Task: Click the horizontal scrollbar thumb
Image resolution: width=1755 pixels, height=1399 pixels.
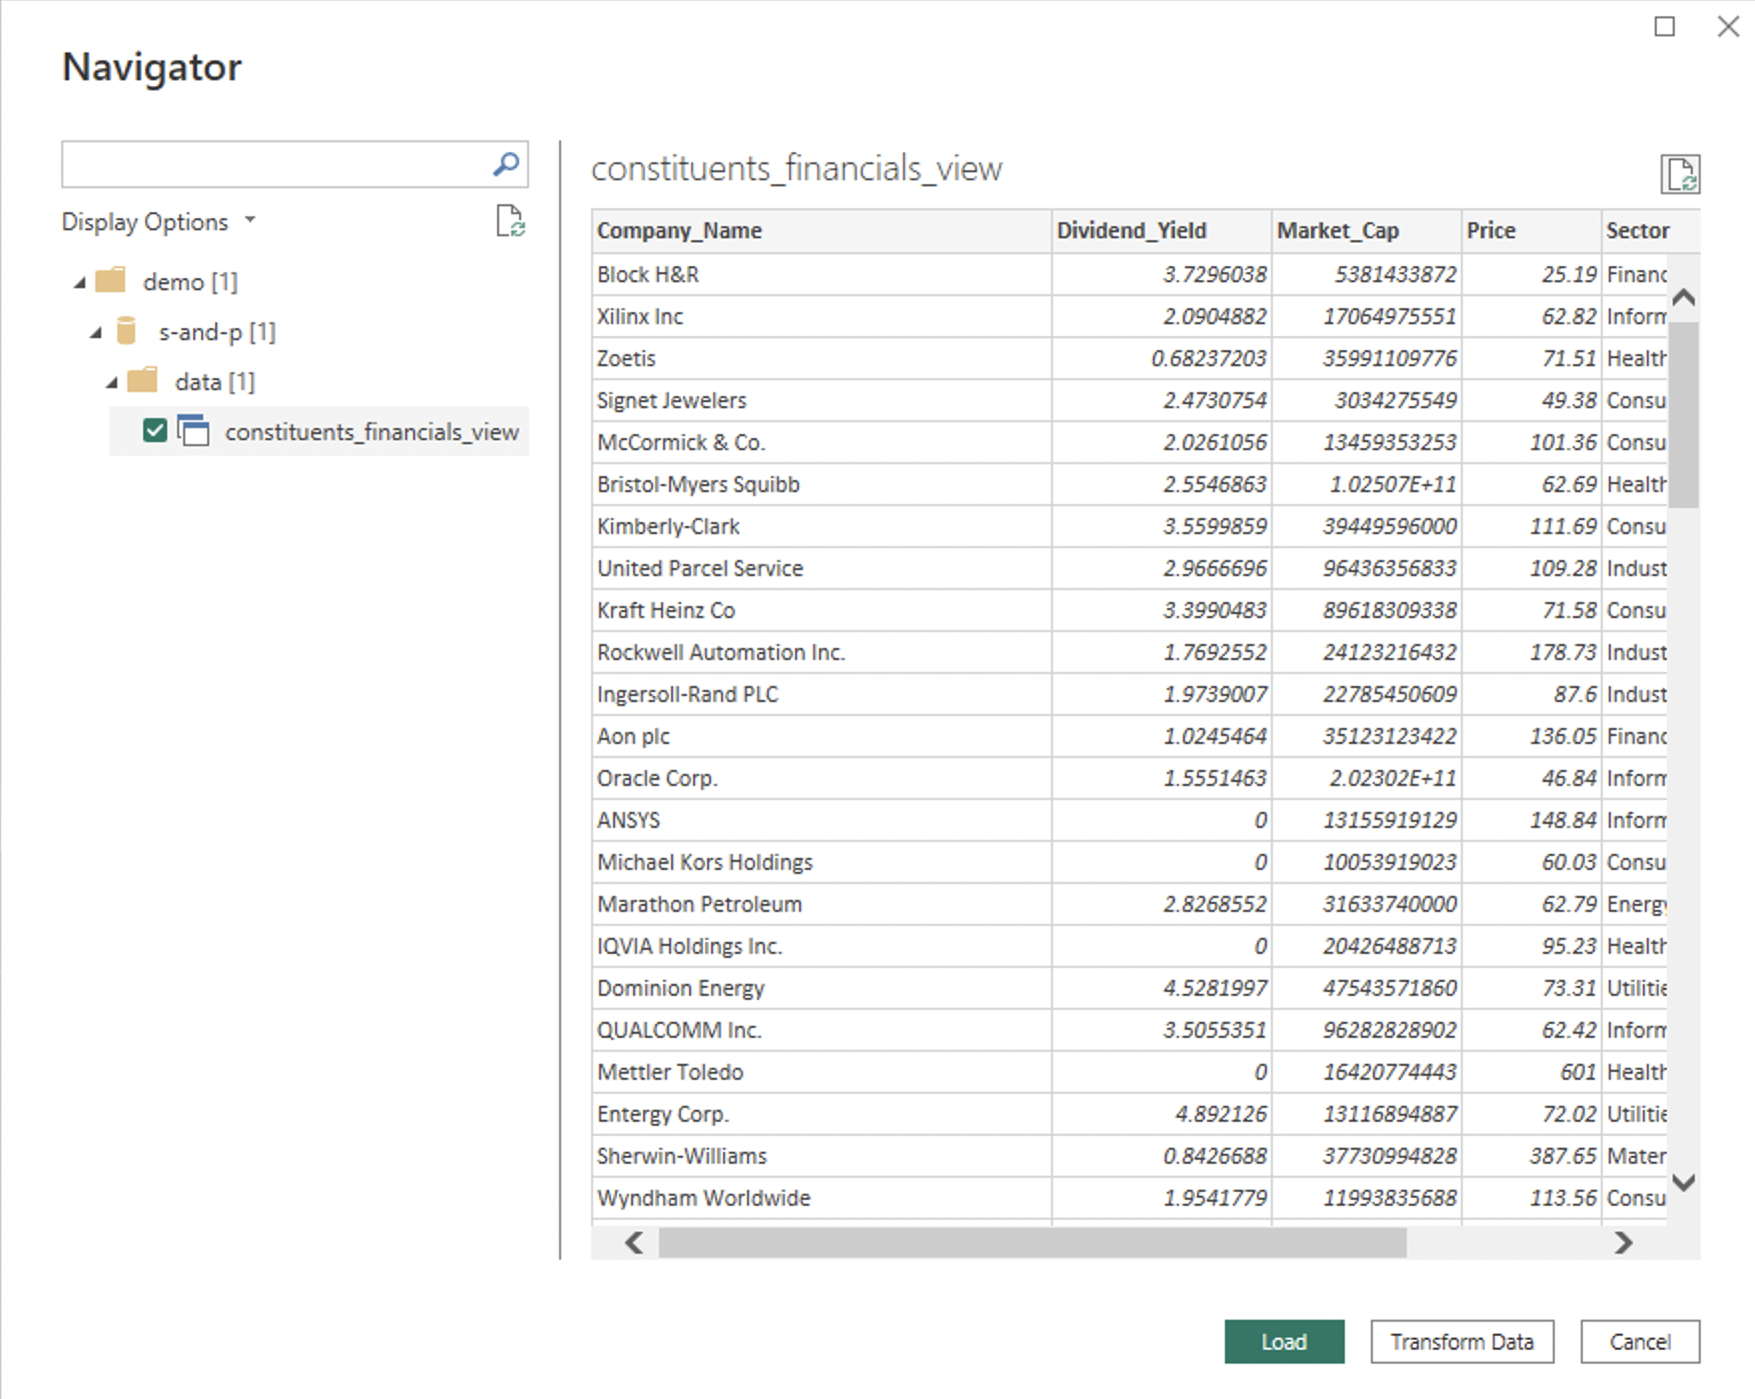Action: click(x=1032, y=1242)
